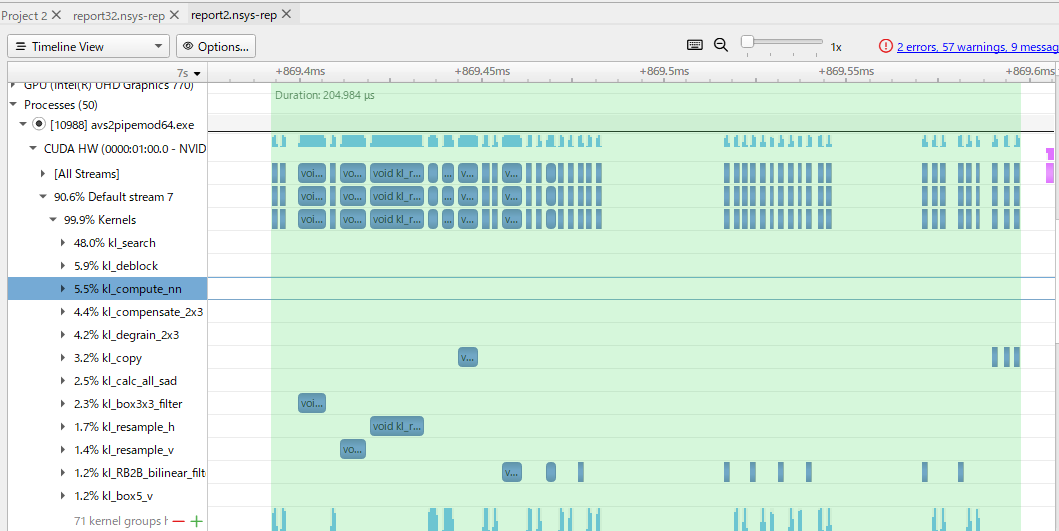Viewport: 1059px width, 531px height.
Task: Click the +869.45ms ruler label
Action: click(x=482, y=71)
